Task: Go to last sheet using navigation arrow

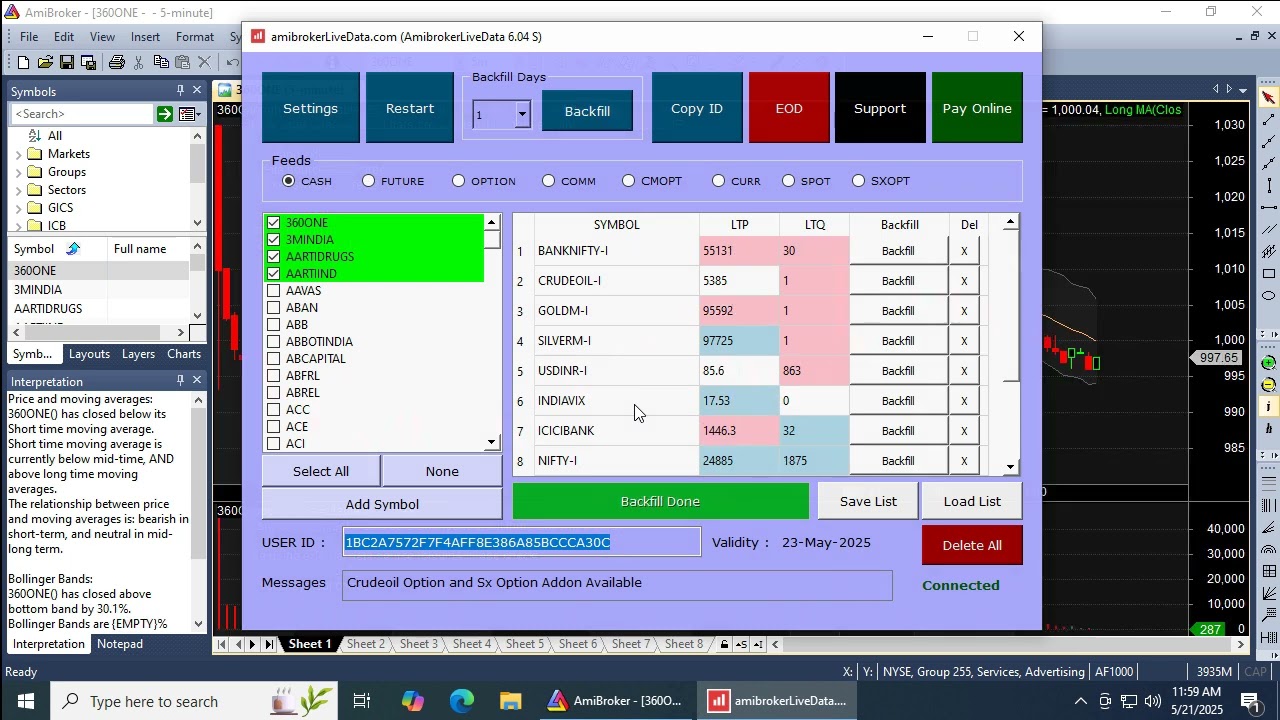Action: [x=268, y=644]
